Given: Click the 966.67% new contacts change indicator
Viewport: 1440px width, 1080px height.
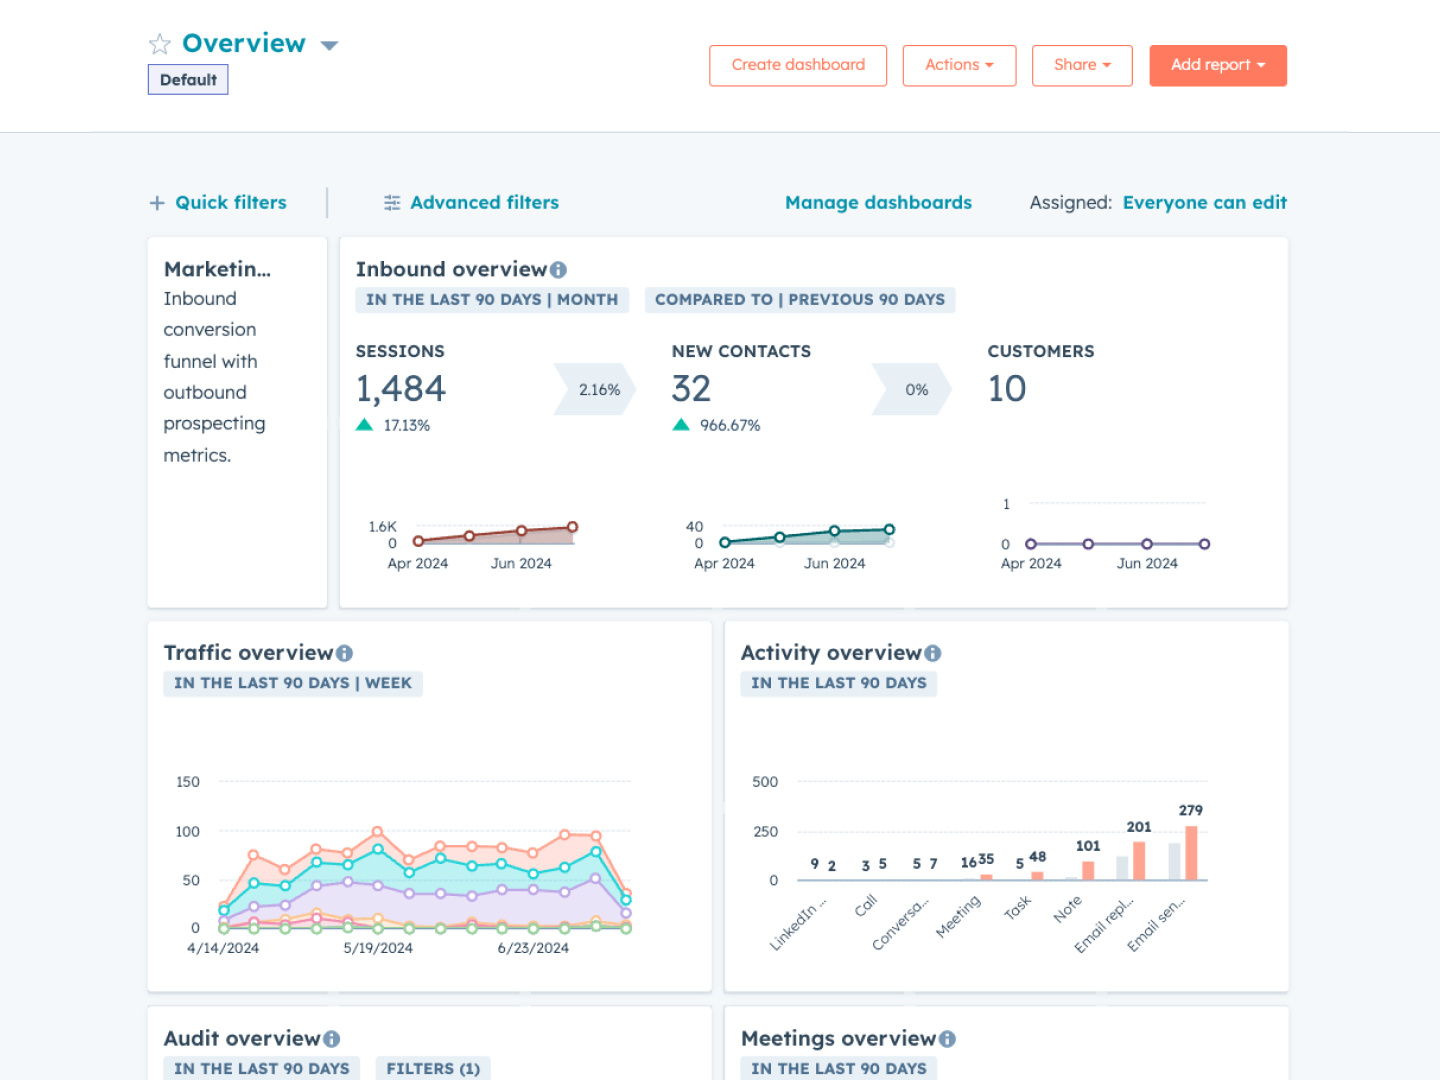Looking at the screenshot, I should click(716, 425).
